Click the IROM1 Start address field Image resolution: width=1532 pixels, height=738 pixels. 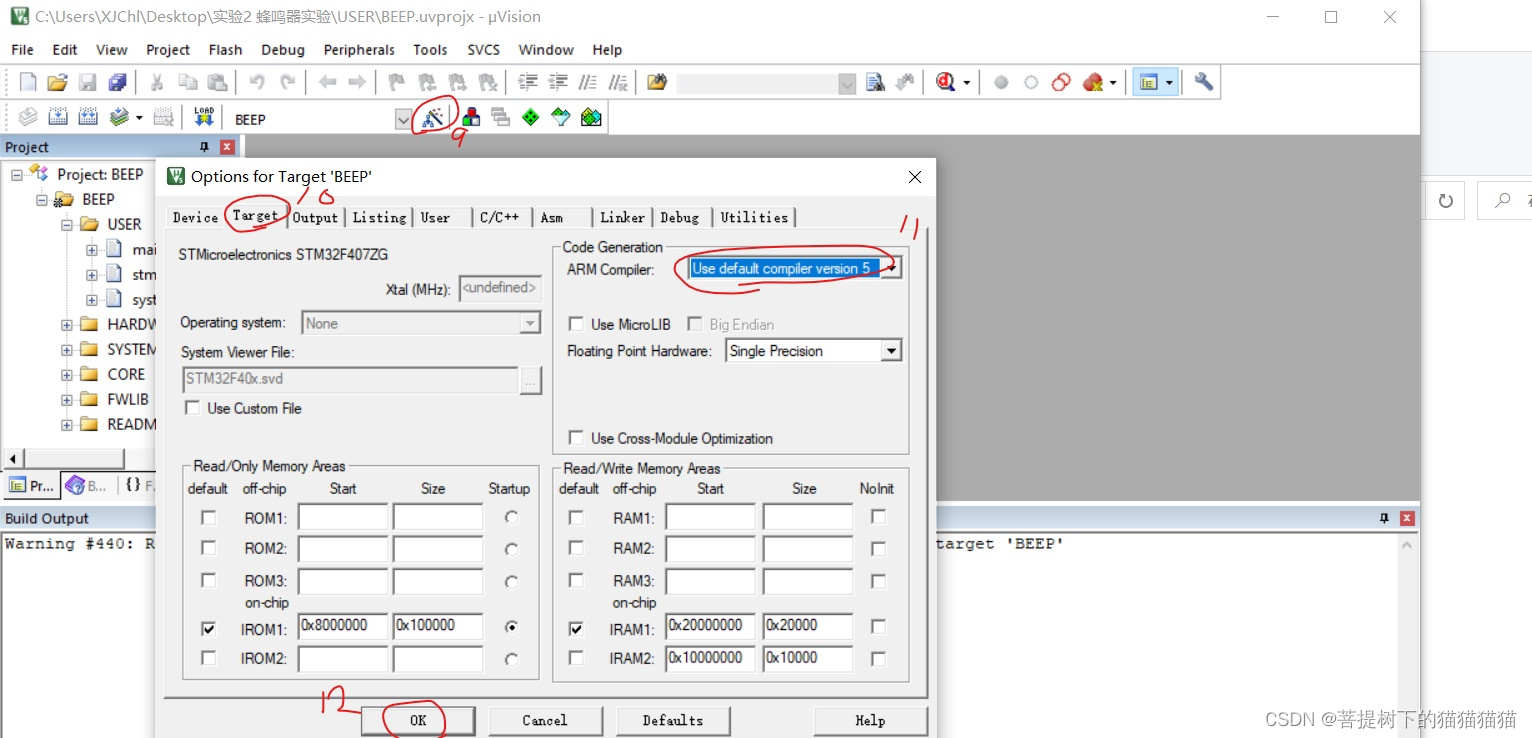343,626
